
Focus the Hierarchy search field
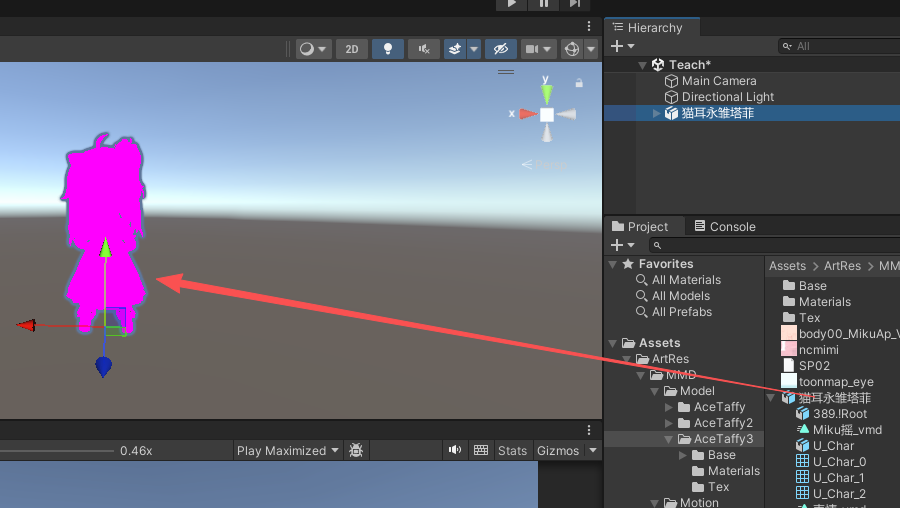tap(838, 46)
